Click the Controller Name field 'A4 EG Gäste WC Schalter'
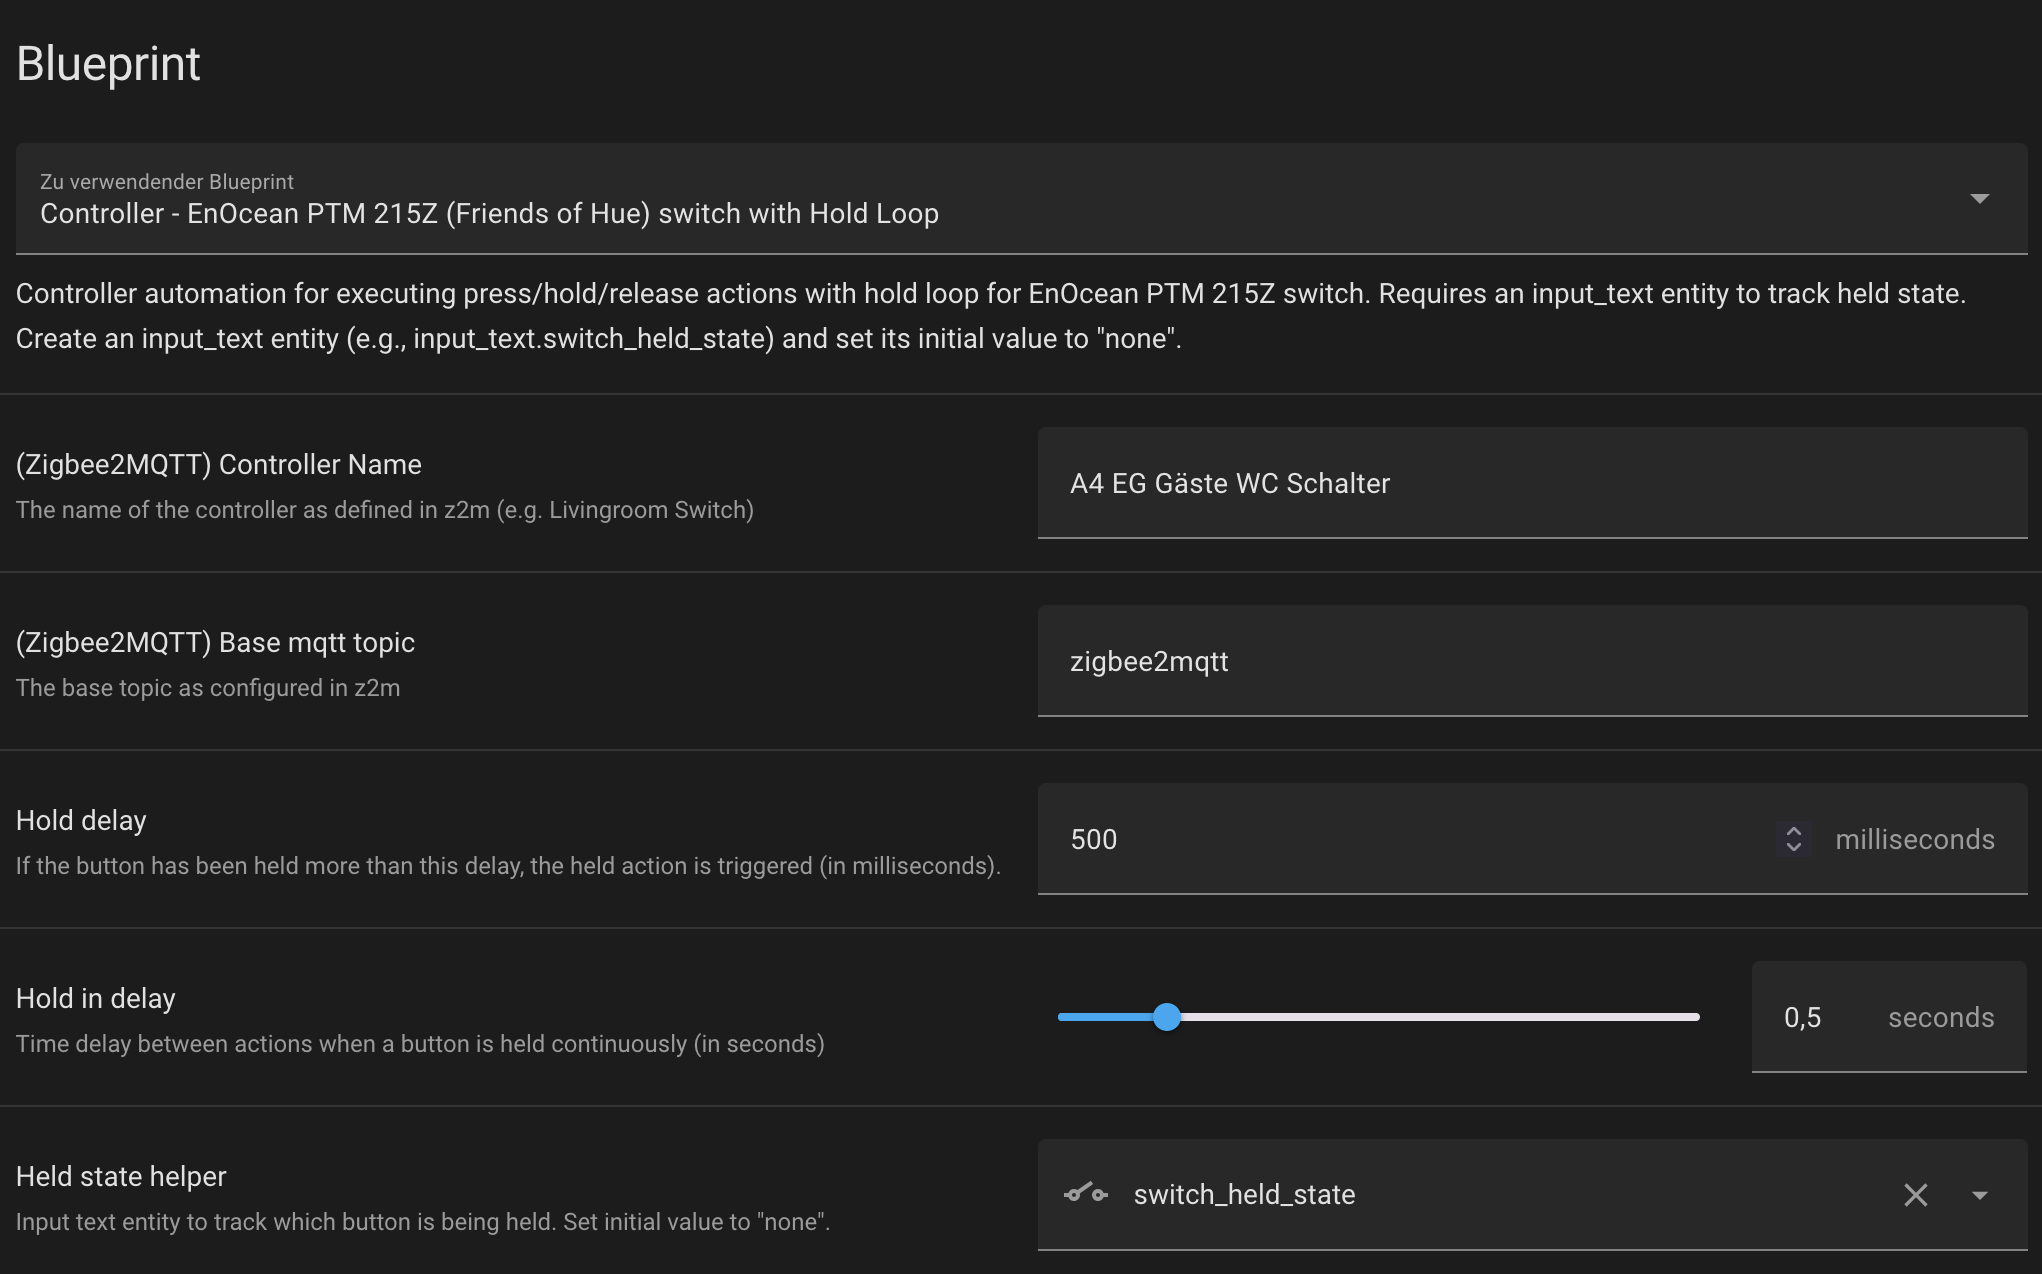The height and width of the screenshot is (1274, 2042). coord(1532,483)
